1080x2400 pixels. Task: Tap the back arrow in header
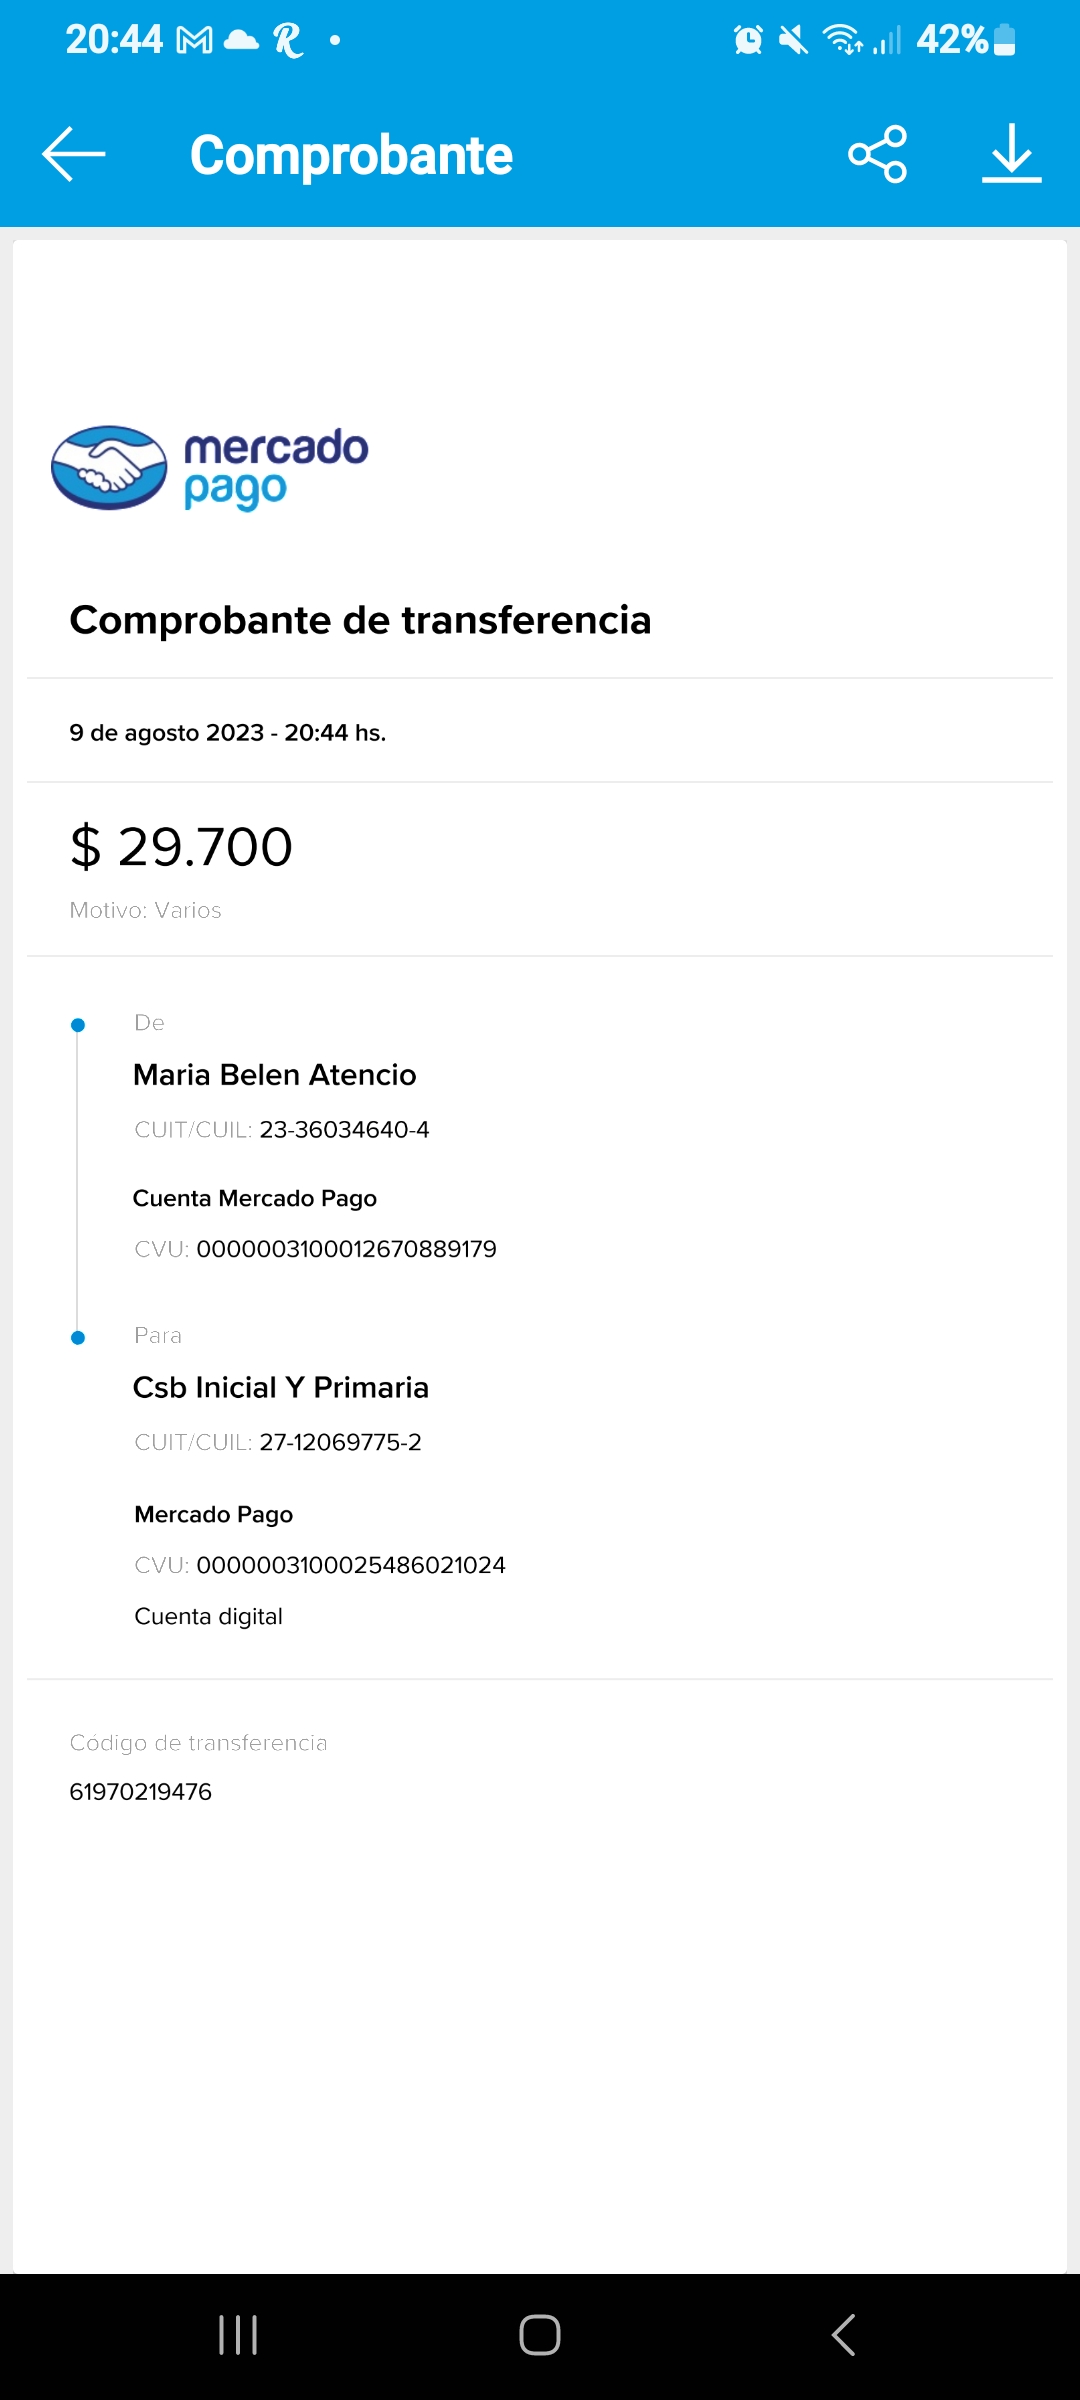[74, 154]
